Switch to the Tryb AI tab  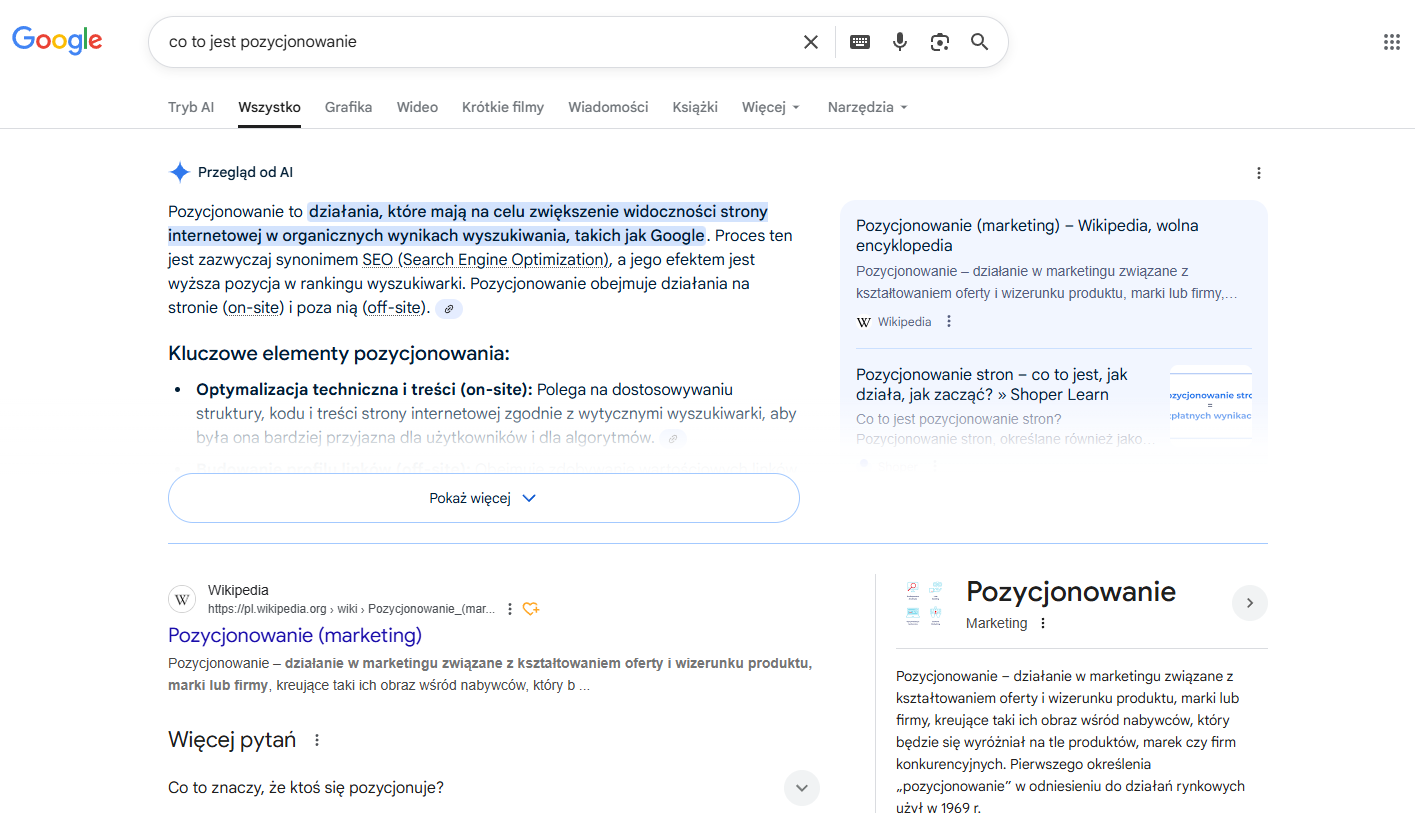point(191,107)
